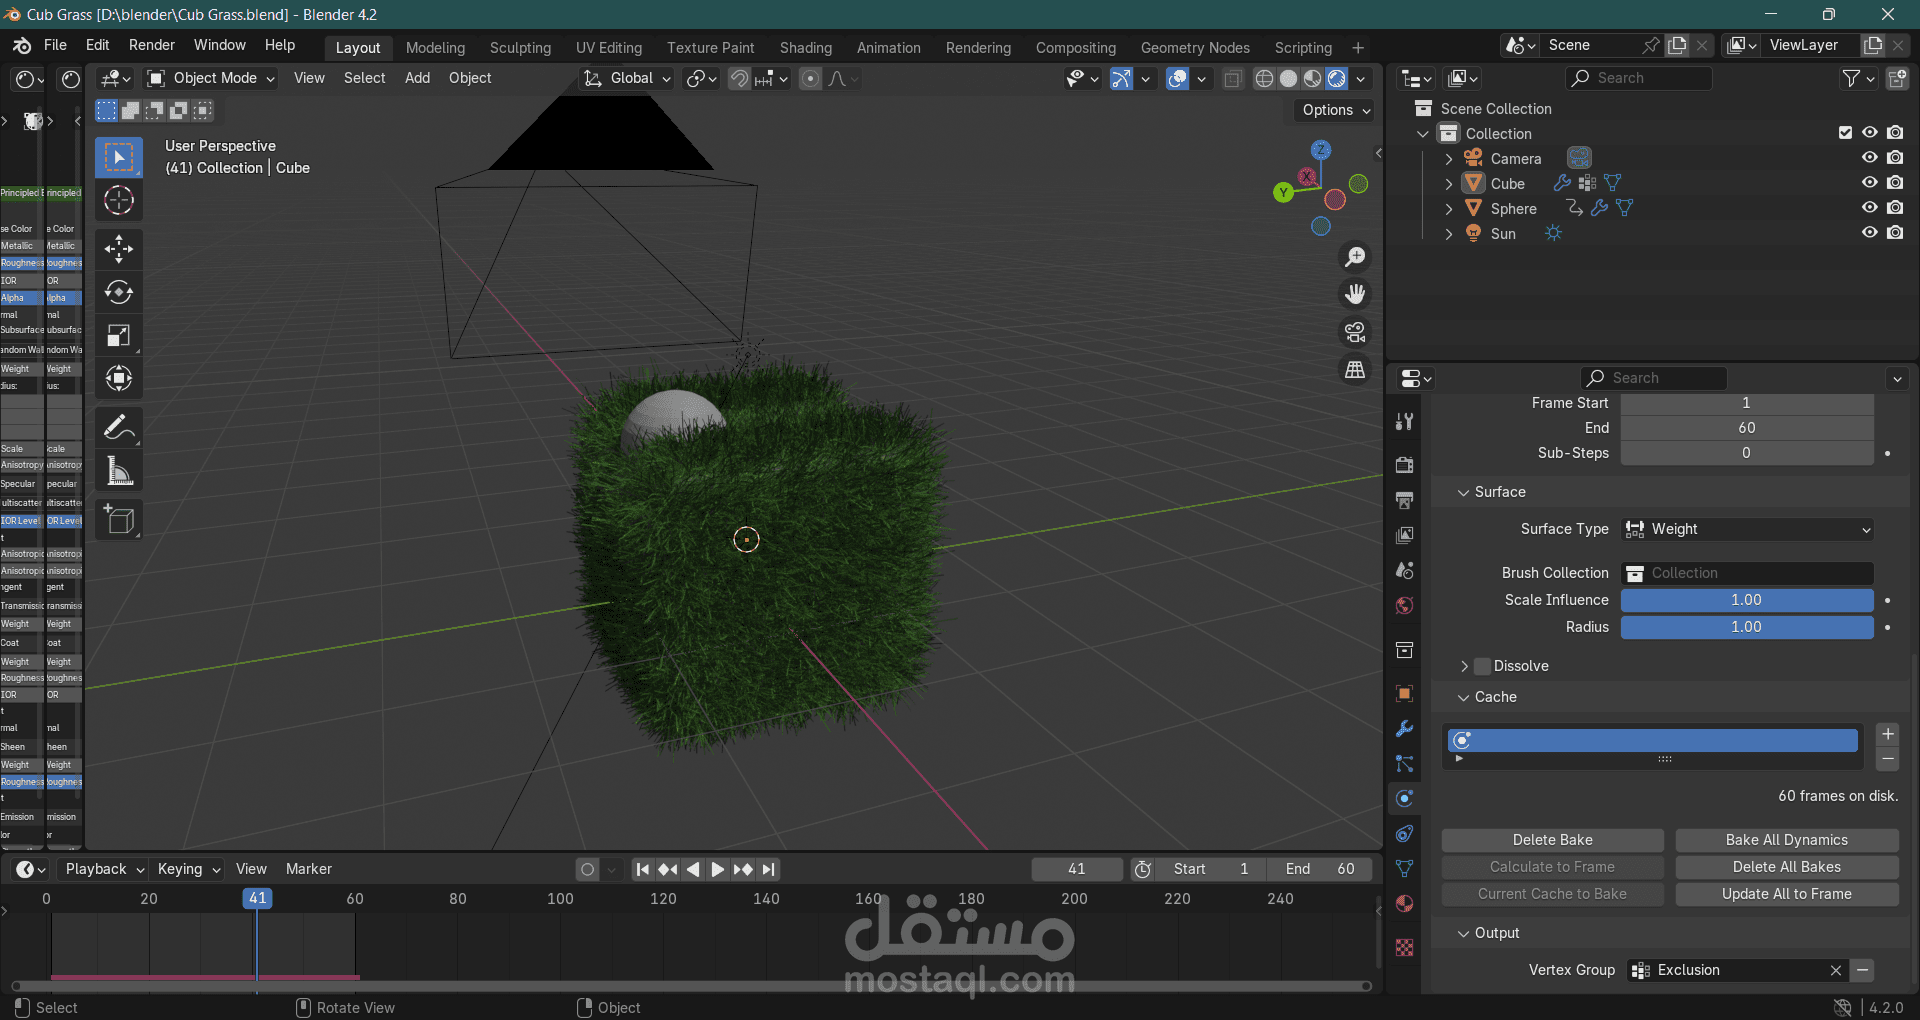Open the Particles properties tab
Viewport: 1920px width, 1020px height.
point(1405,764)
